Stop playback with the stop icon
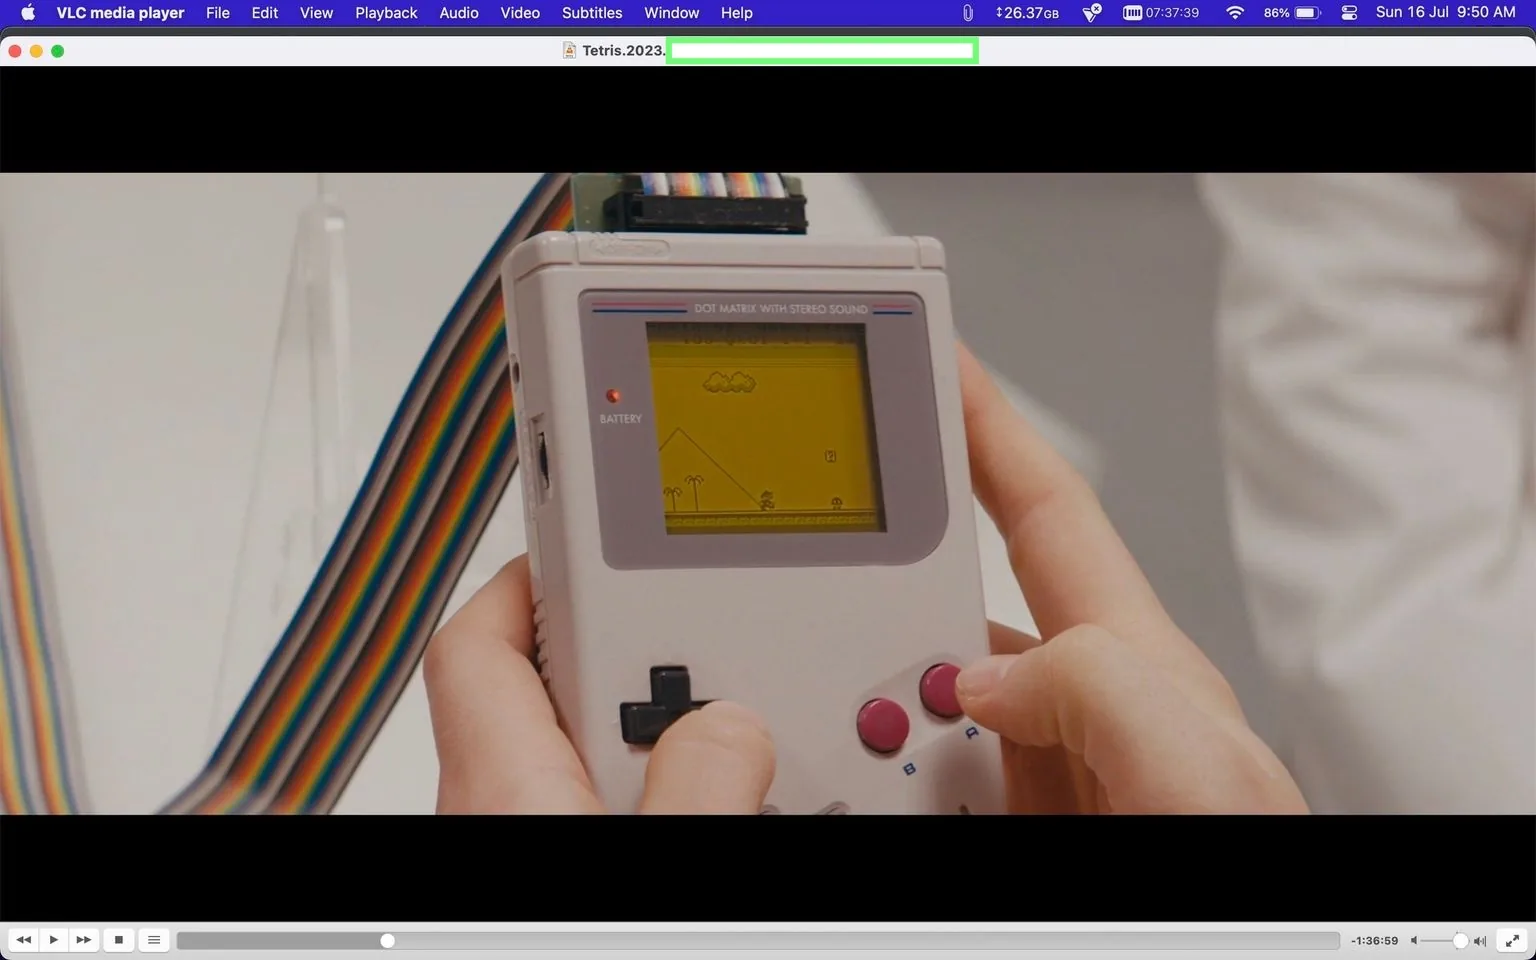The image size is (1536, 960). coord(119,940)
